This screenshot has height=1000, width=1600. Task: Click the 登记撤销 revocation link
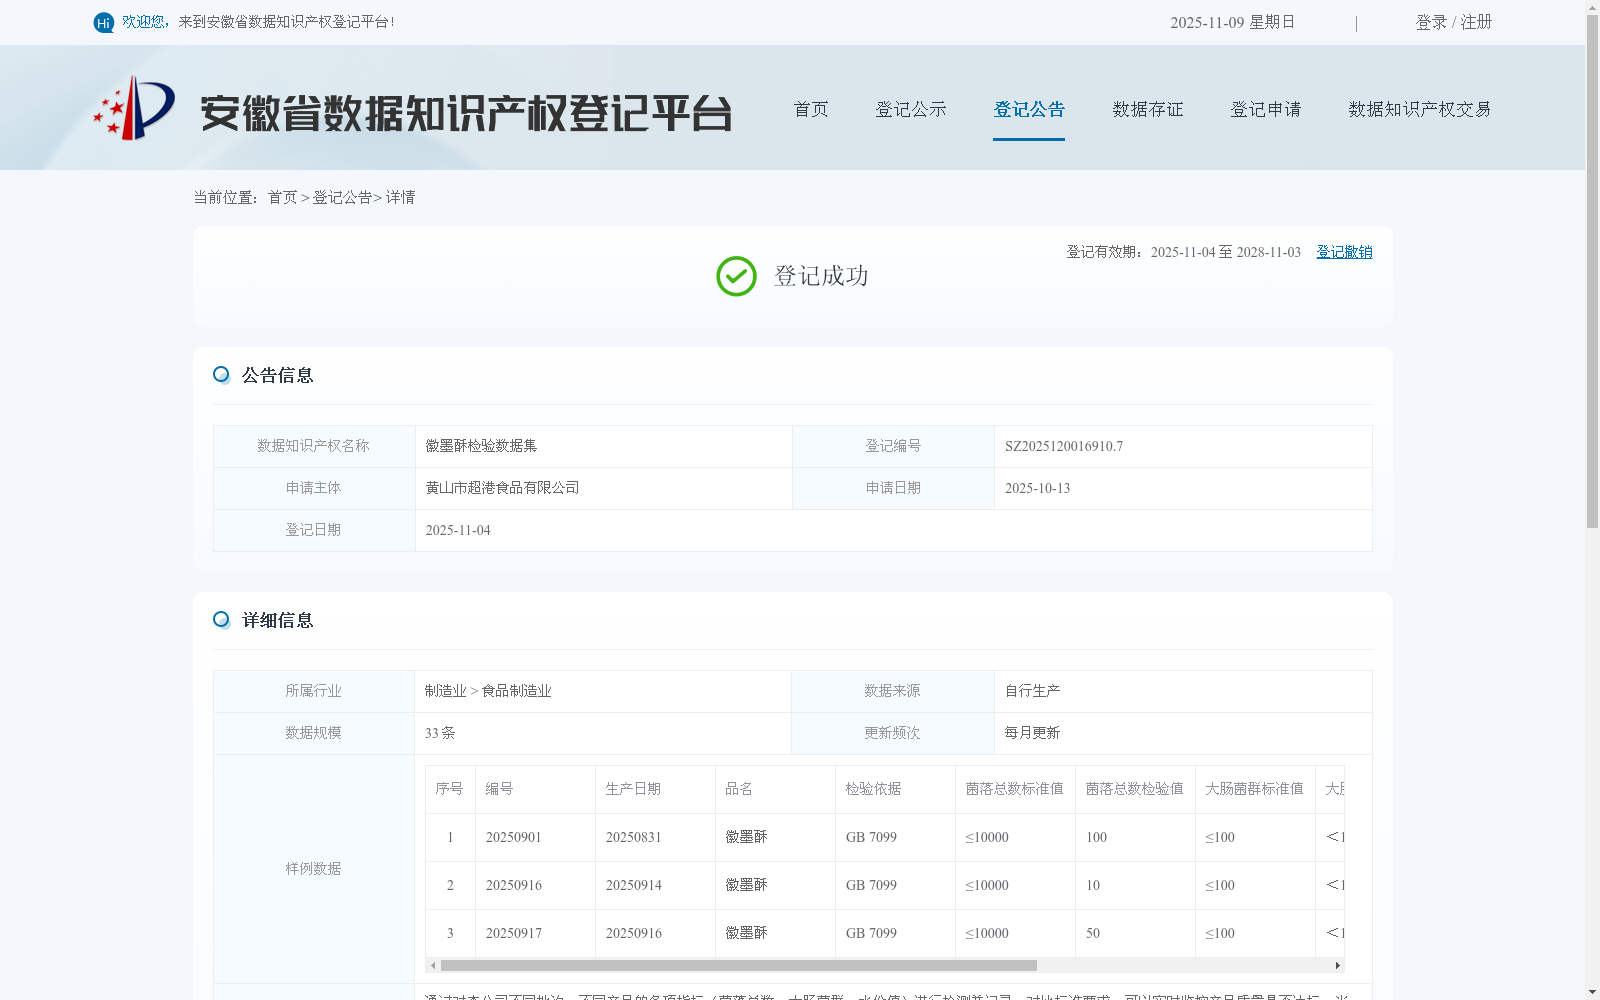1343,252
